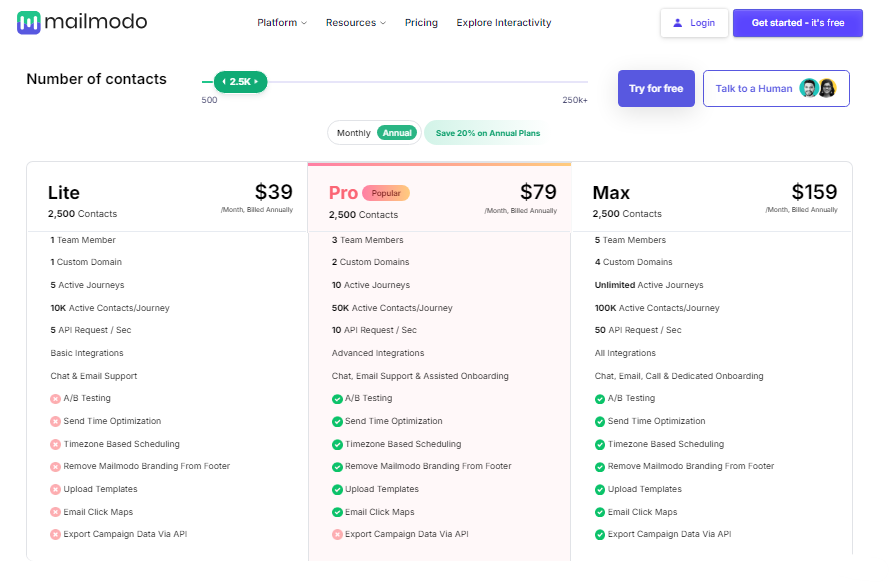Click the right arrow on the 2.5K slider handle
The width and height of the screenshot is (889, 583).
[x=256, y=82]
